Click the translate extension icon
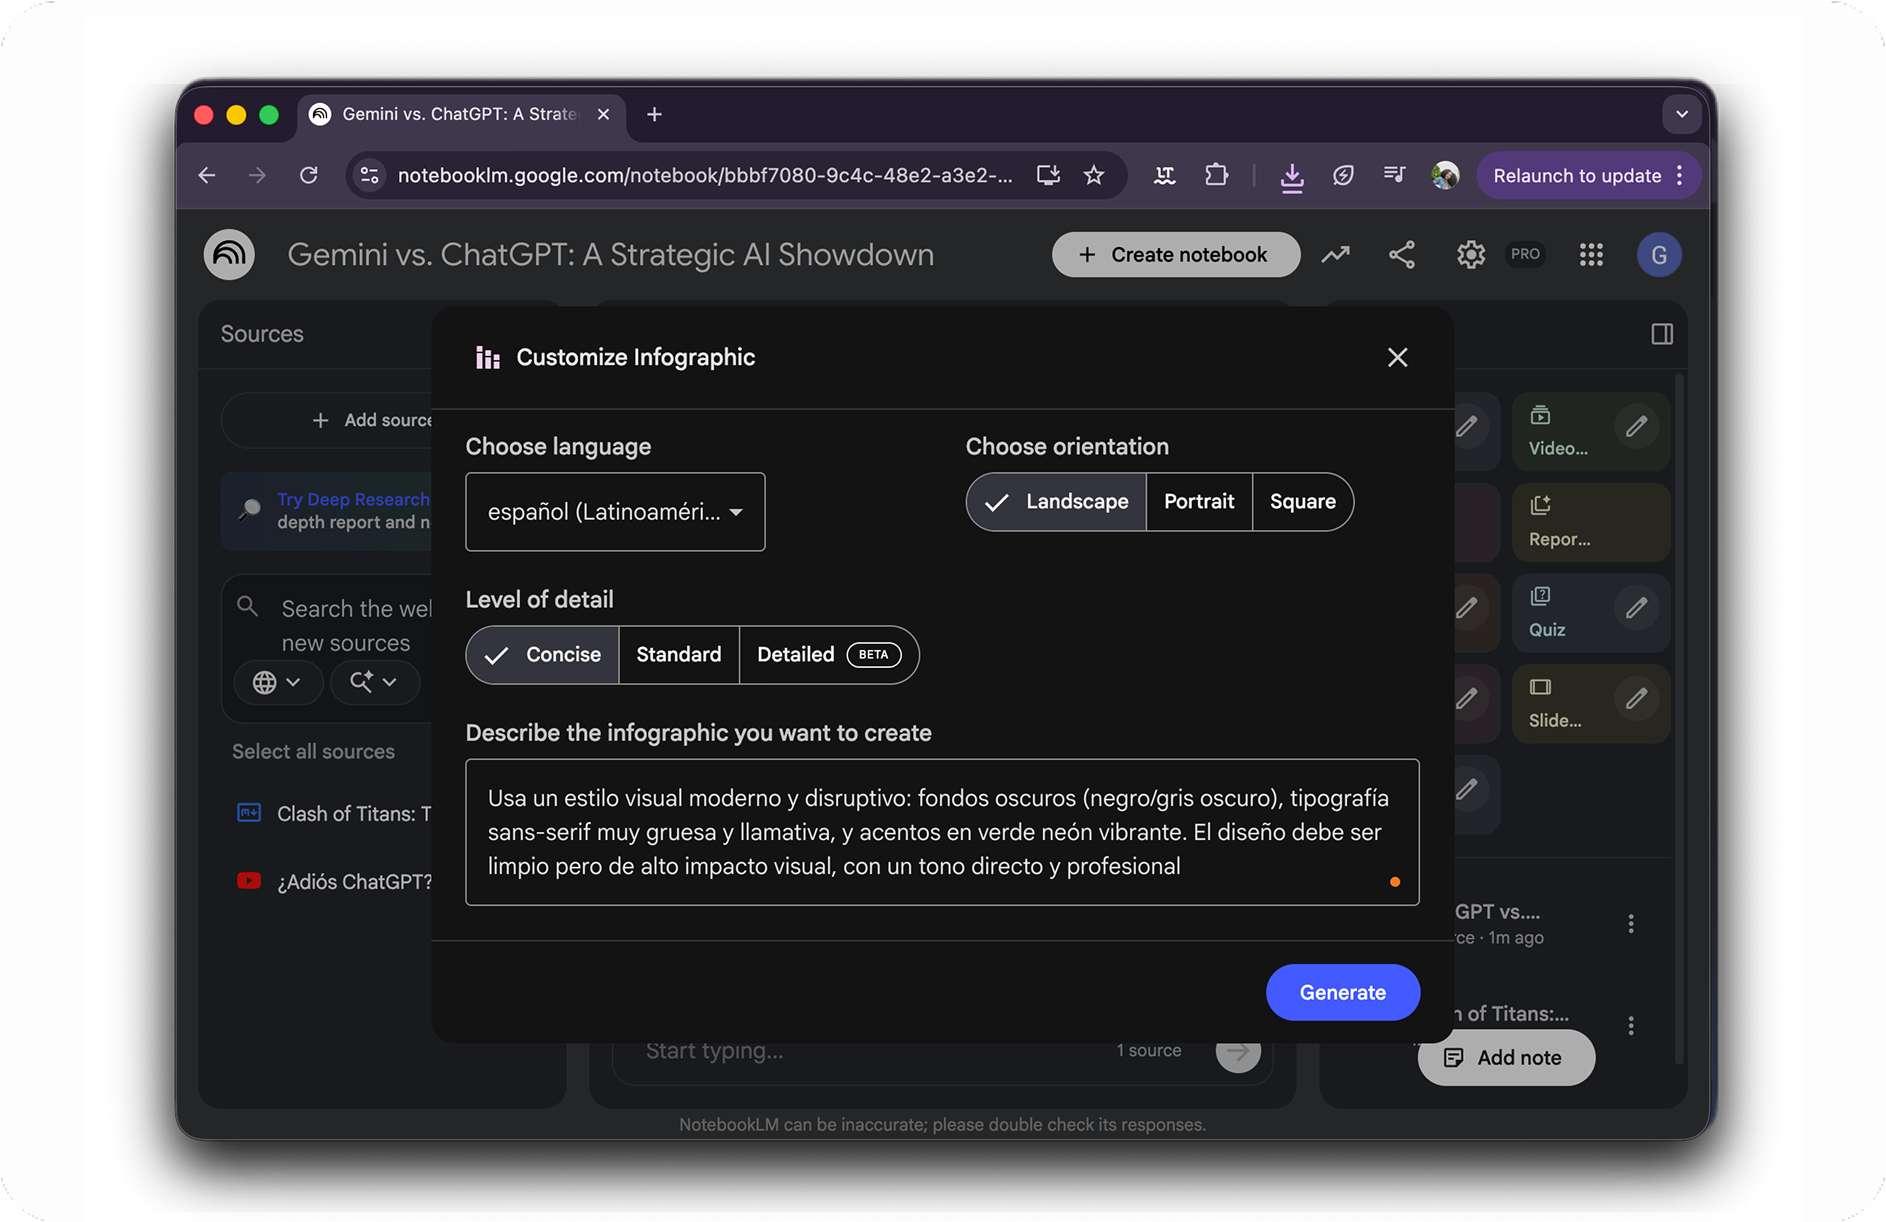 tap(1165, 176)
